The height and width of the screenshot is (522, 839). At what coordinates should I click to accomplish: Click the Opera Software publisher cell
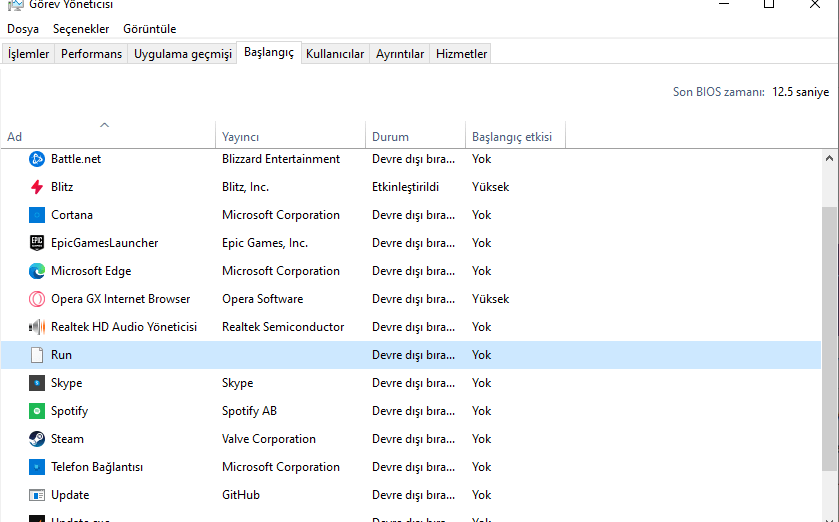263,299
